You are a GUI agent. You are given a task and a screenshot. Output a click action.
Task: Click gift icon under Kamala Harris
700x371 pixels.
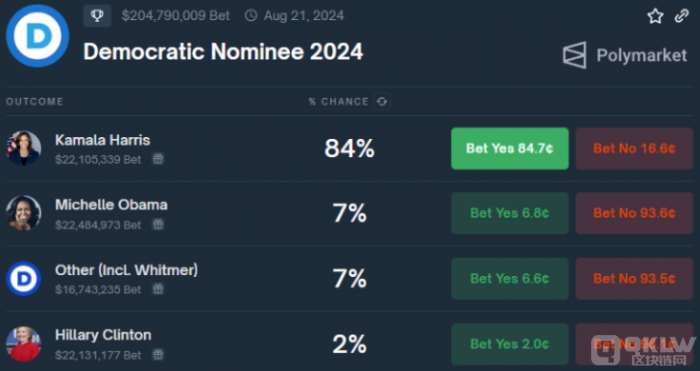158,159
